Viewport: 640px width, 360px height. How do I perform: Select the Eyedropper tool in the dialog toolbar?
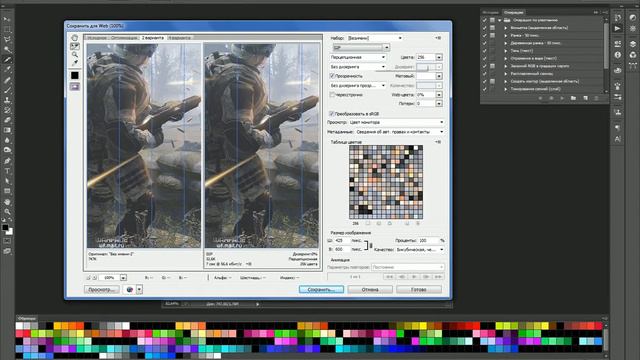75,63
